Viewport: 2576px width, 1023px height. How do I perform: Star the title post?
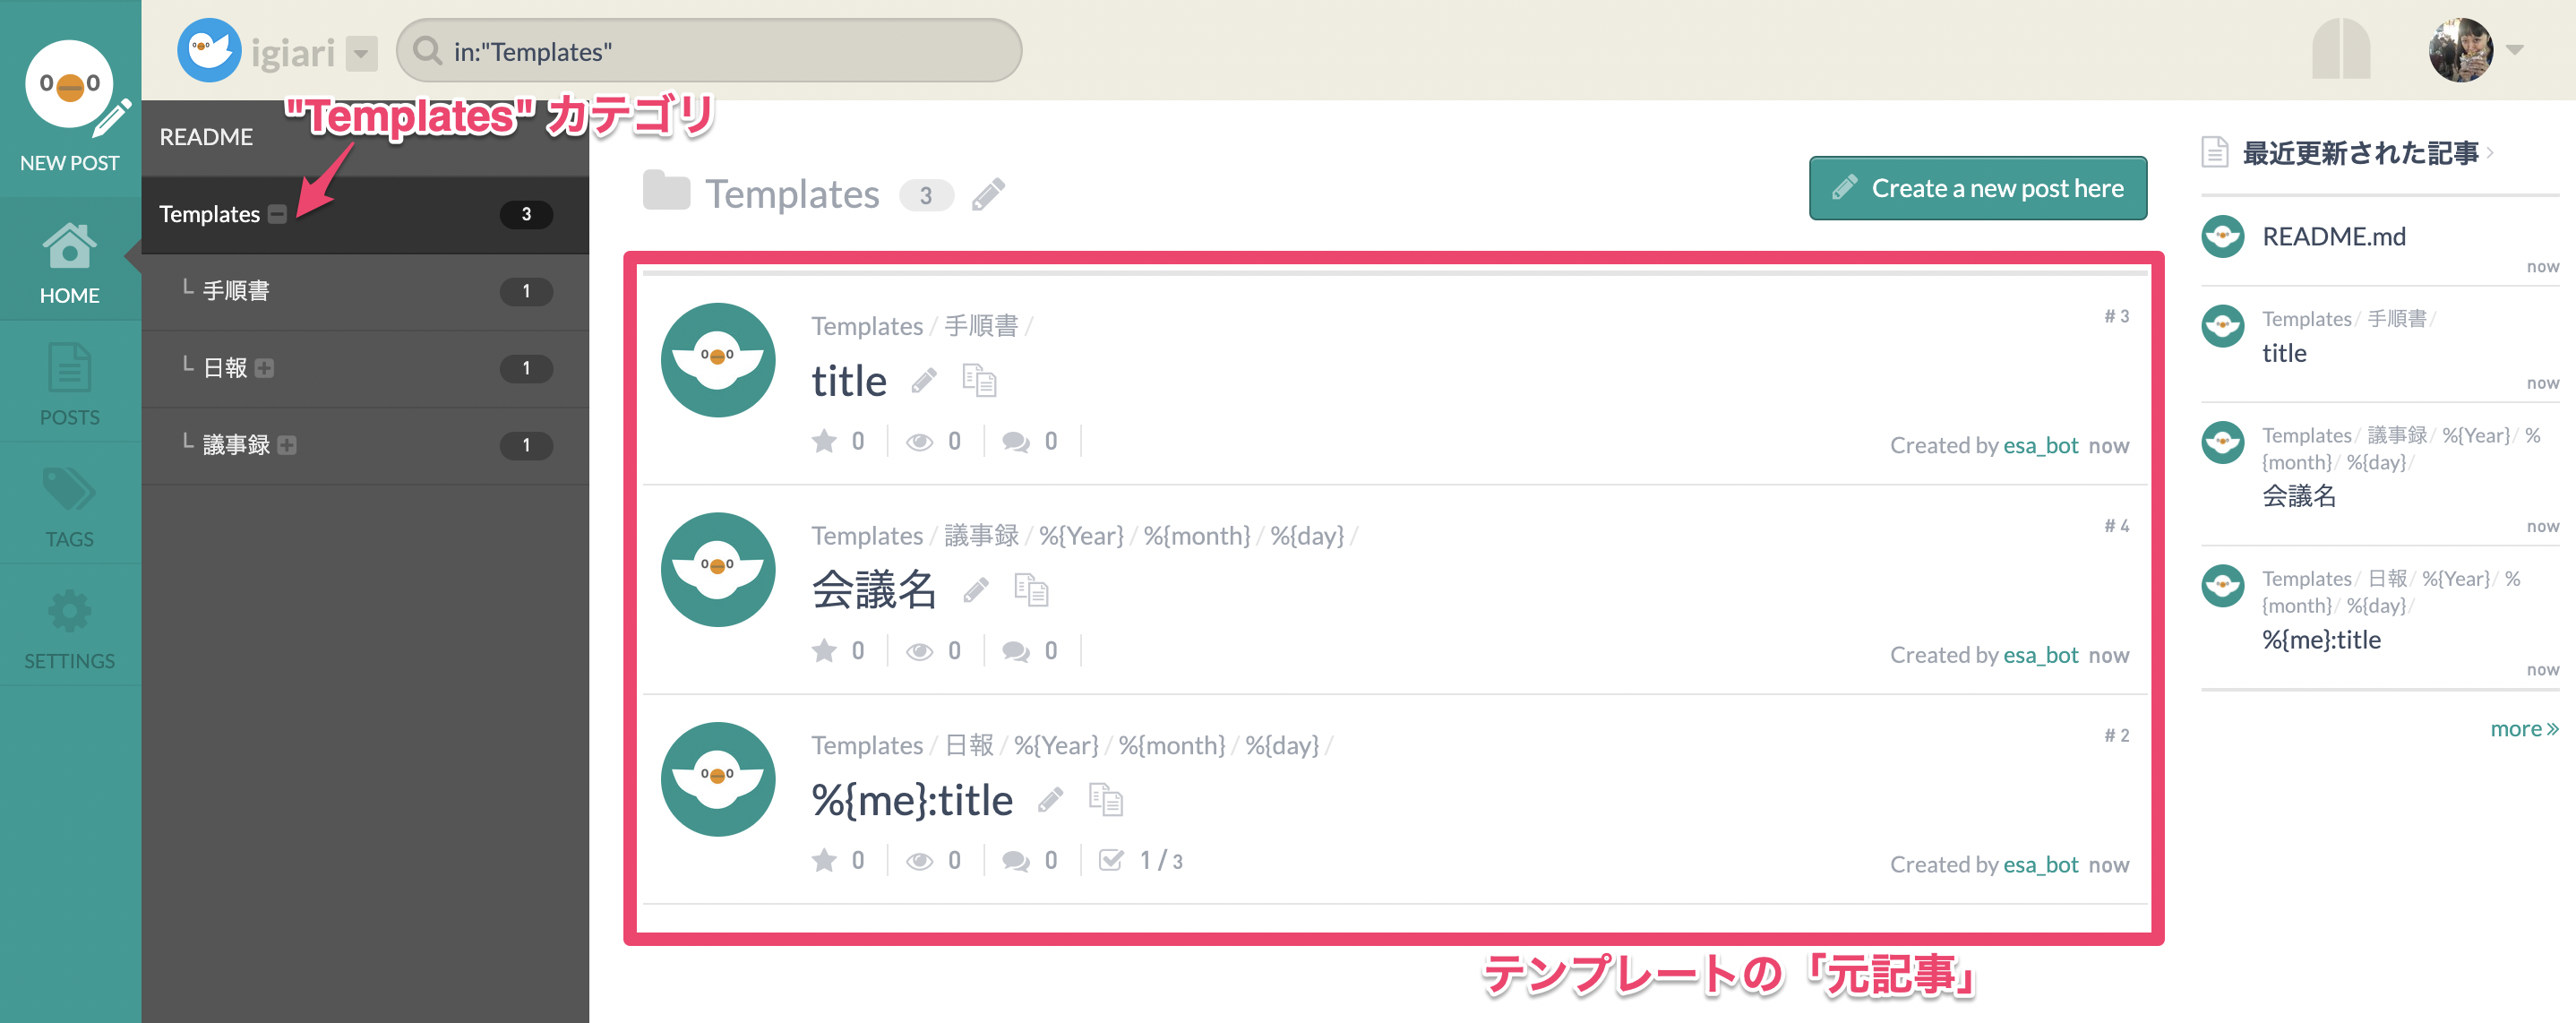[824, 441]
